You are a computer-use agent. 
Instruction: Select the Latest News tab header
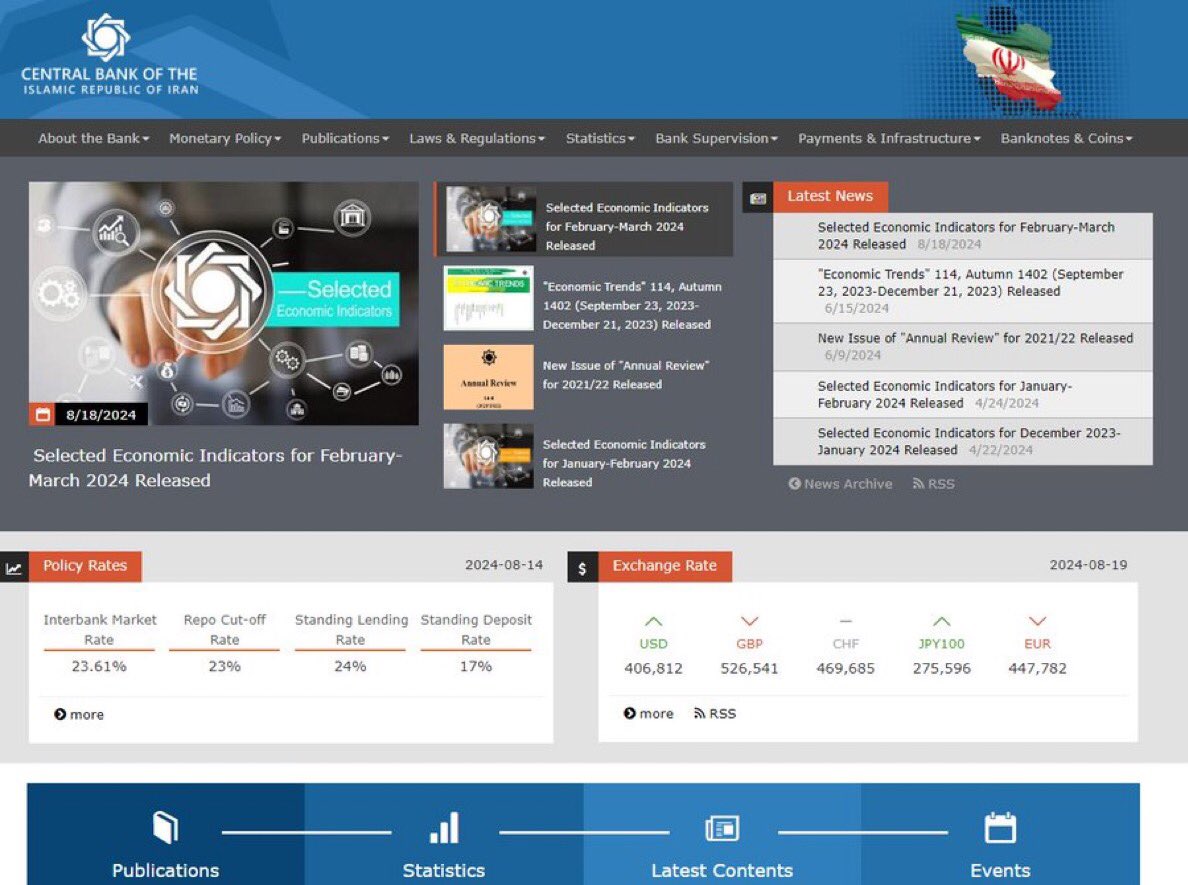click(x=830, y=196)
